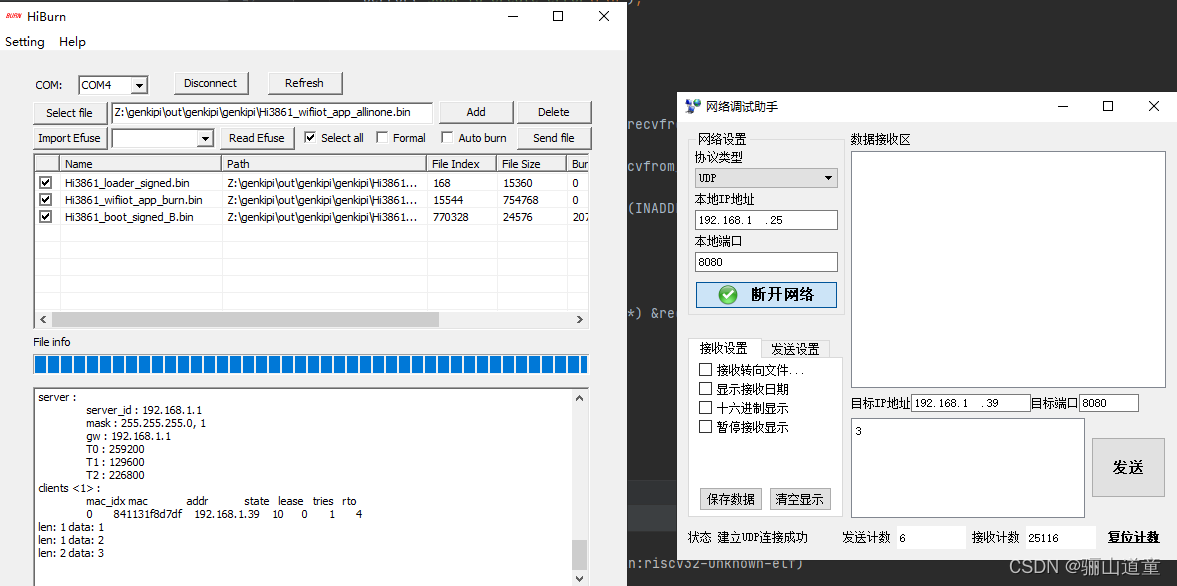
Task: Select the Hi3861_boot_signed_B.bin name cell
Action: pos(129,217)
